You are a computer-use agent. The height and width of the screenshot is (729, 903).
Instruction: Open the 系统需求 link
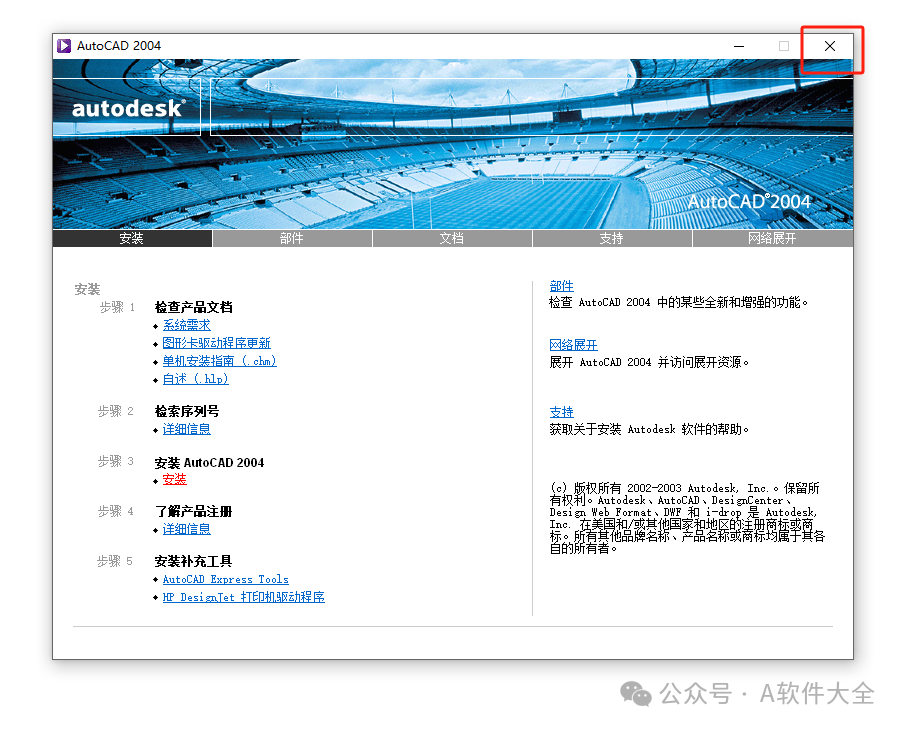[x=187, y=325]
